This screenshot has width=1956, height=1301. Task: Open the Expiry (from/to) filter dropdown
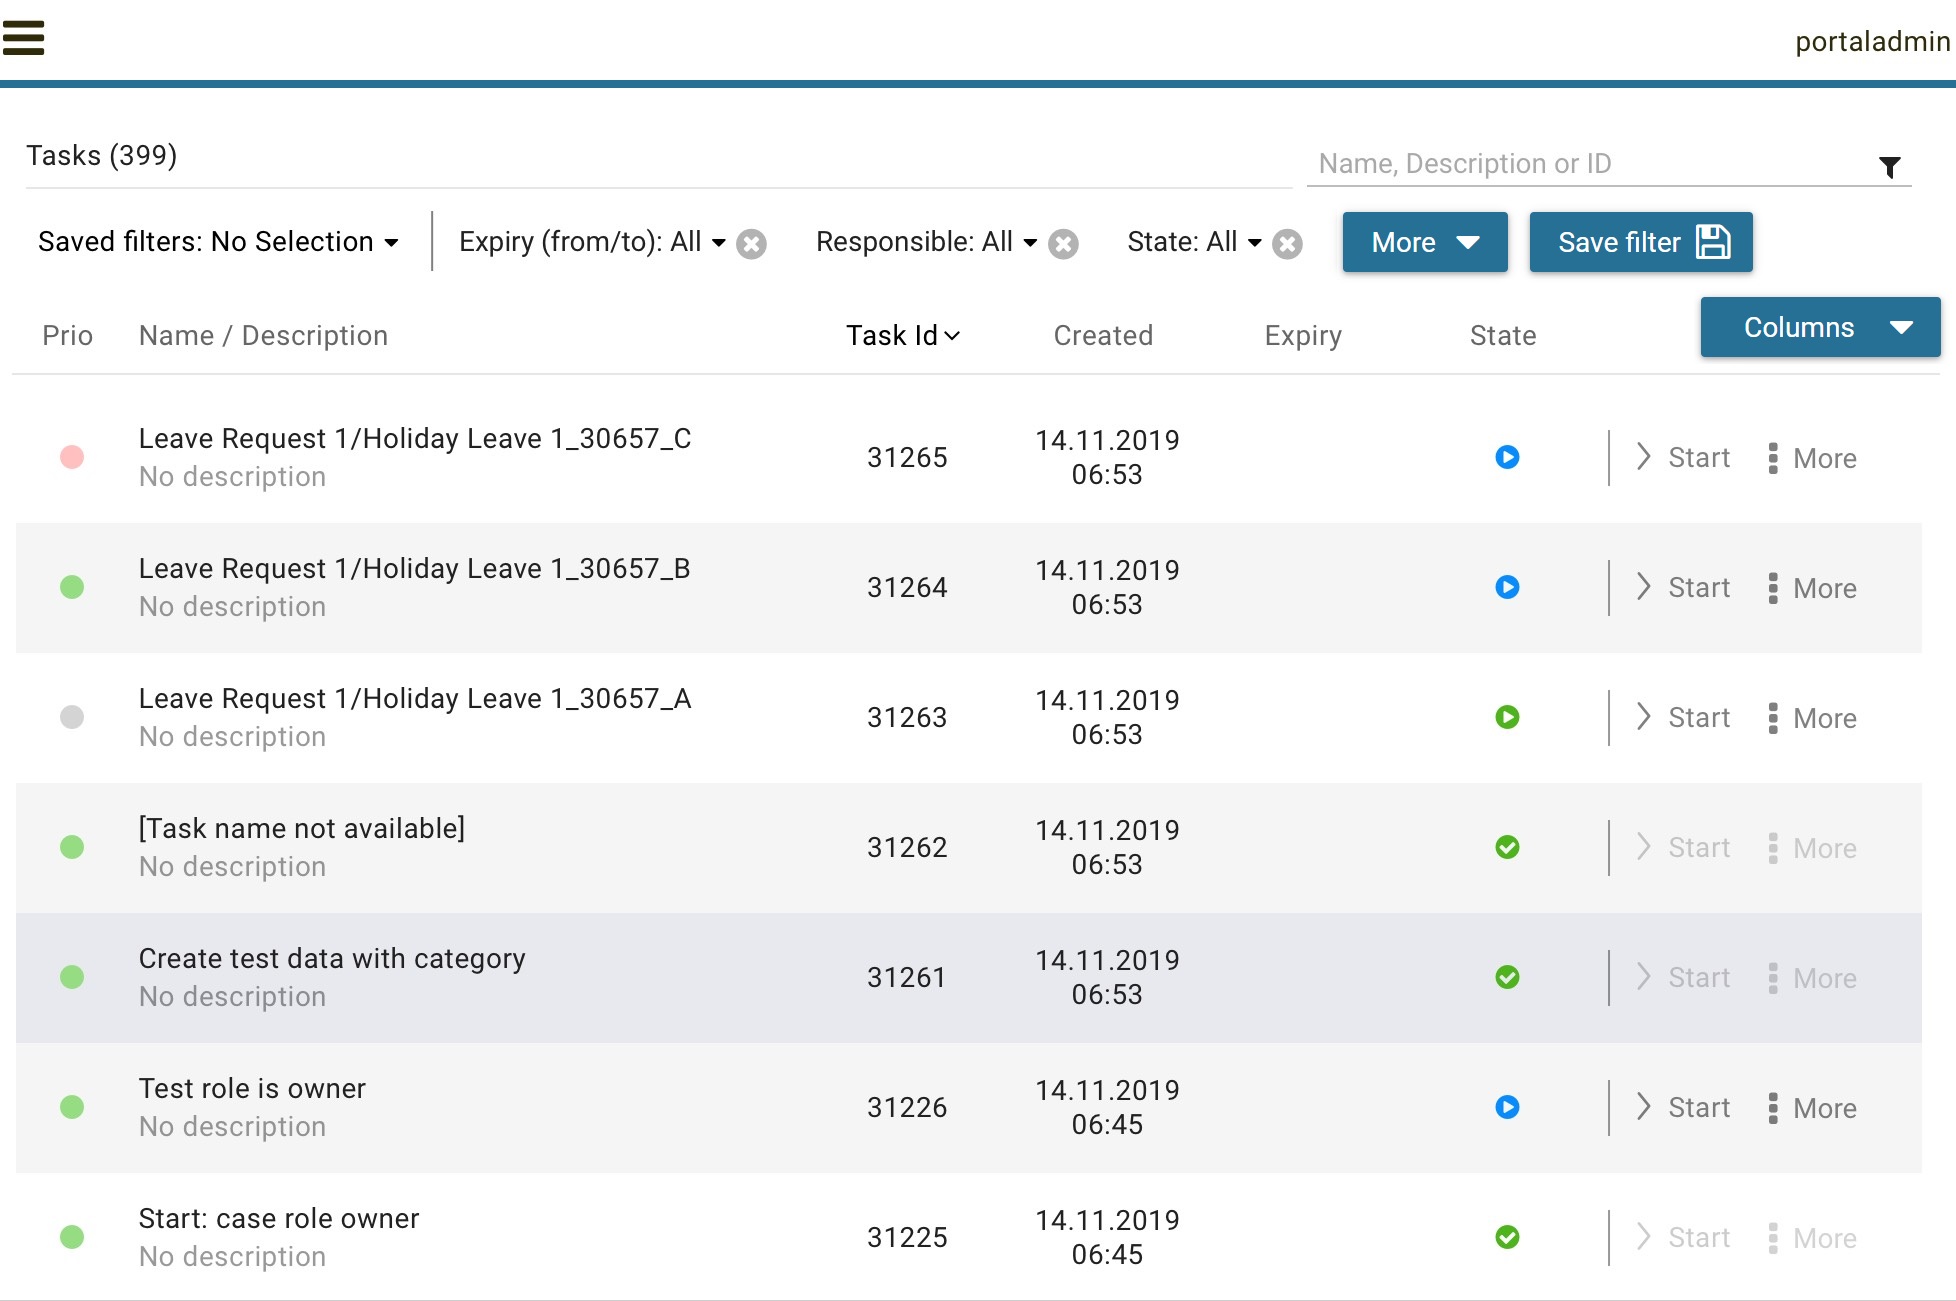(592, 242)
